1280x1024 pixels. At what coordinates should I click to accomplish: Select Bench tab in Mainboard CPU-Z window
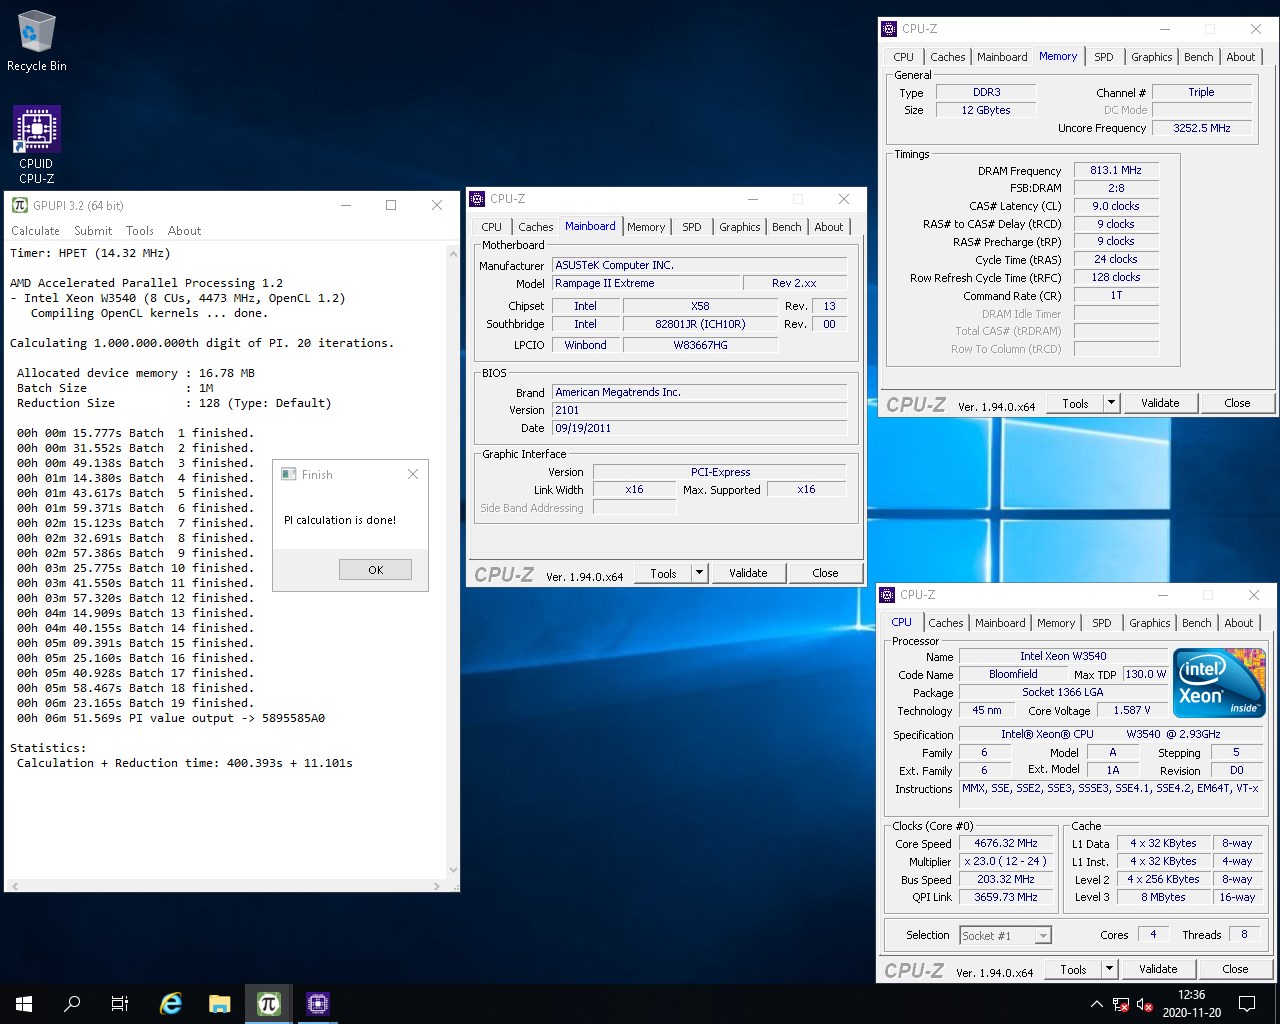[x=787, y=227]
